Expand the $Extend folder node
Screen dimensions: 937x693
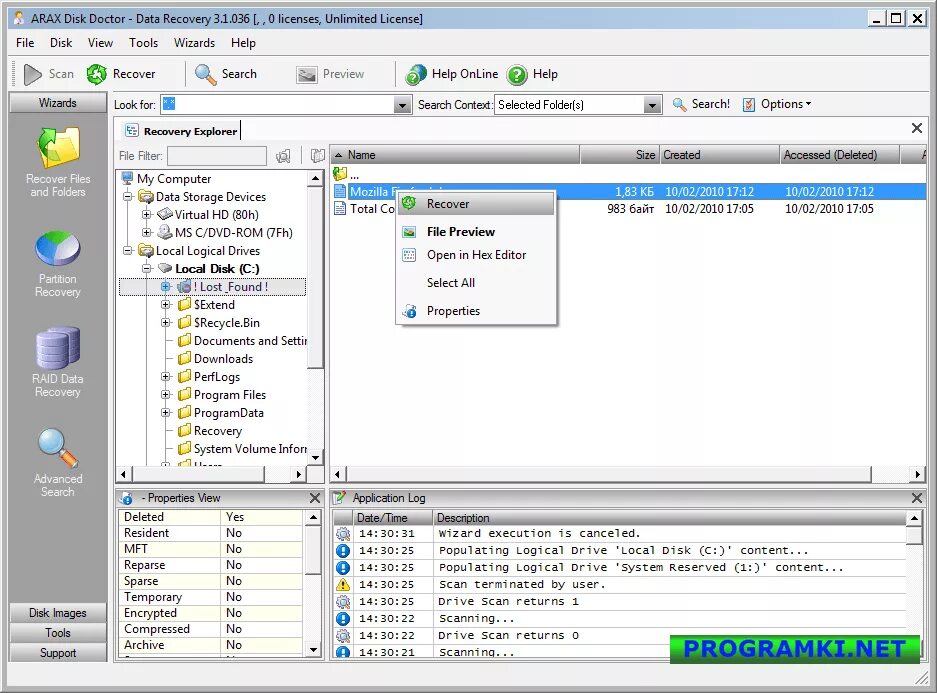[166, 305]
